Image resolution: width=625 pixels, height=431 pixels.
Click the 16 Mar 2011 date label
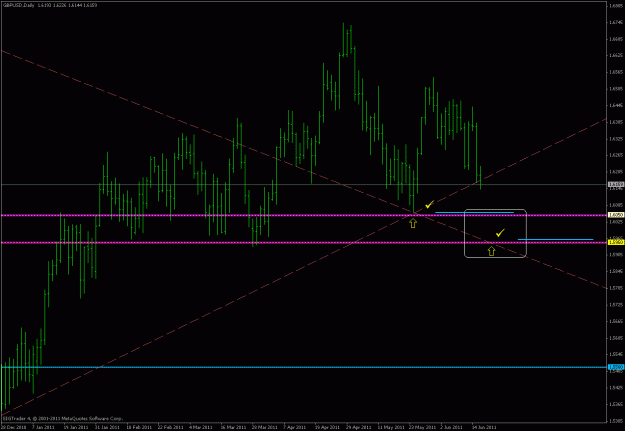click(x=234, y=426)
